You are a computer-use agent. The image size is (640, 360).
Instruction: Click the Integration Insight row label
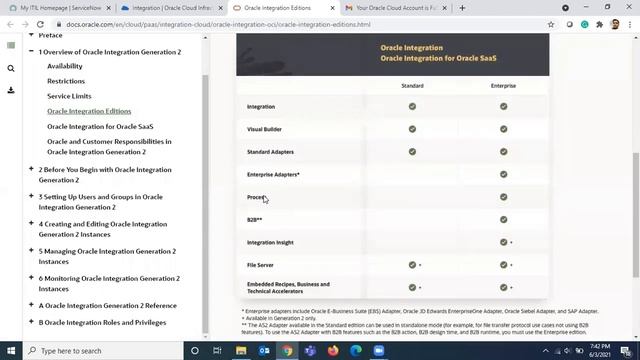click(x=270, y=242)
